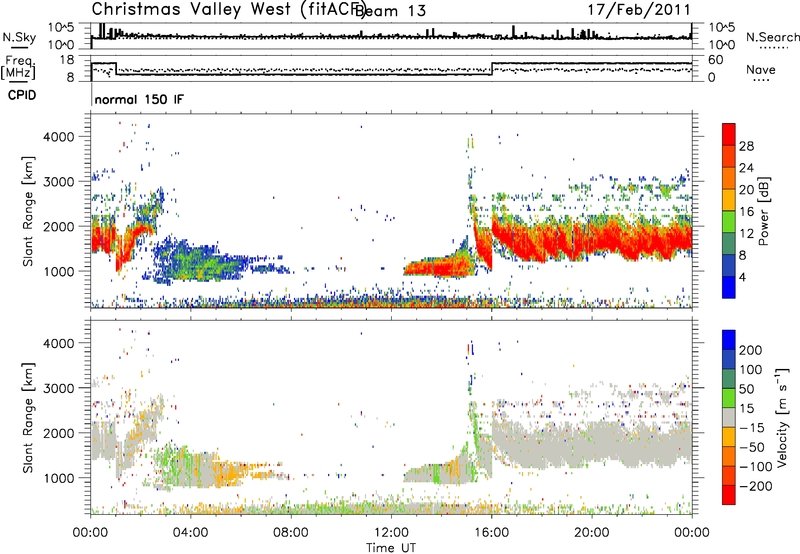Screen dimensions: 800x554
Task: Select the '4' label on Power color bar
Action: [x=742, y=277]
